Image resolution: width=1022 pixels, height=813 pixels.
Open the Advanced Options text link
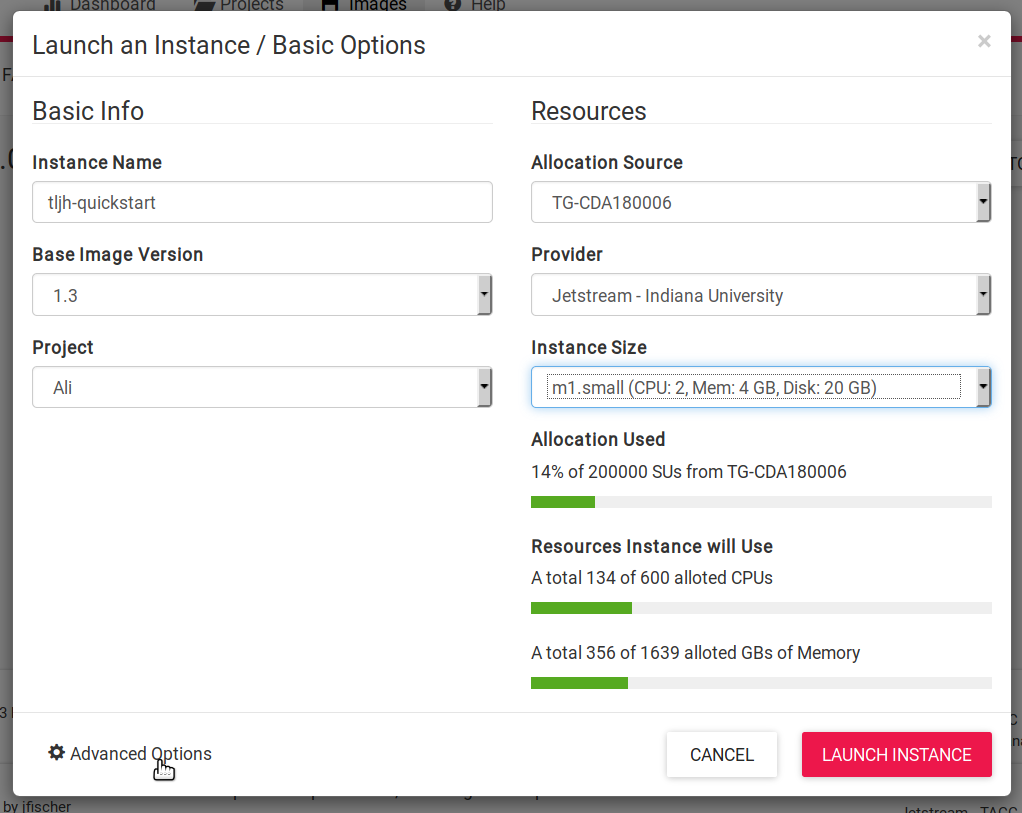(x=141, y=754)
